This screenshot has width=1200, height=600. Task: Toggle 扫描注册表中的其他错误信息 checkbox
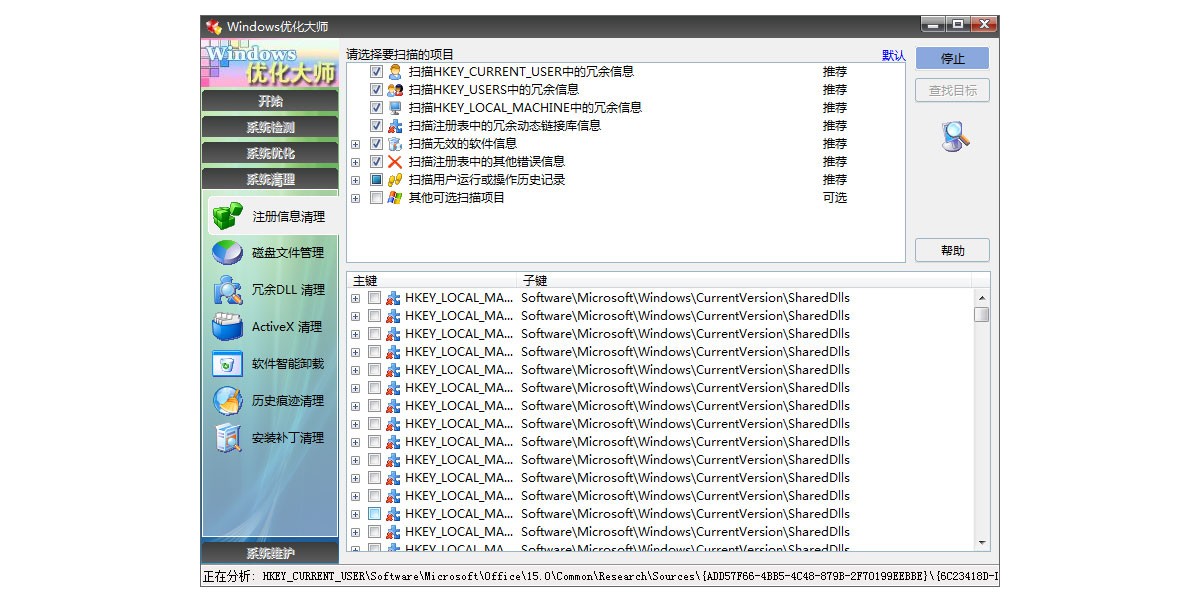[x=376, y=162]
